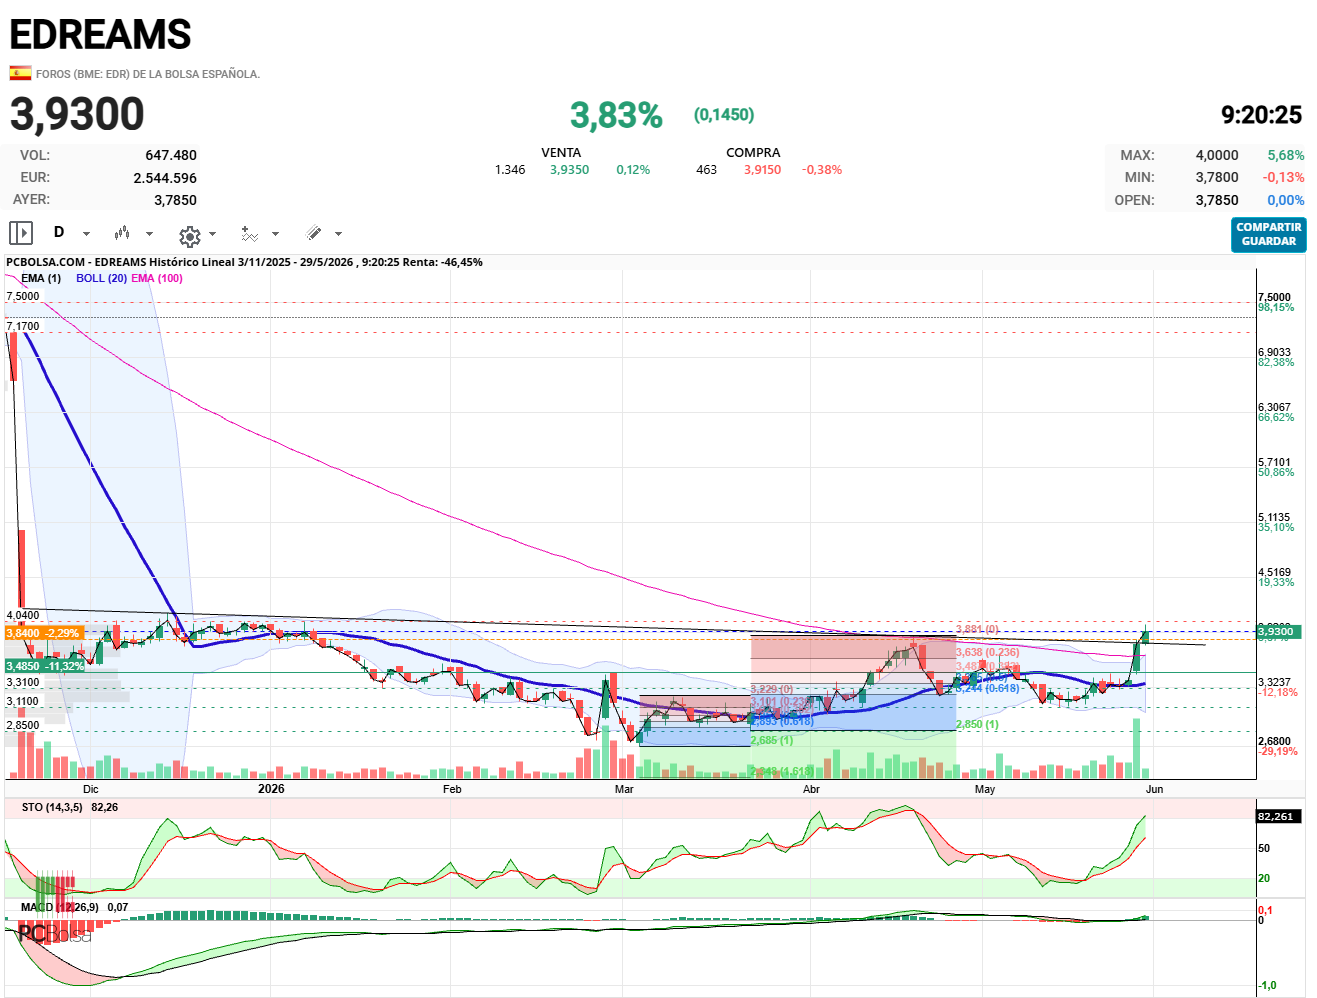
Task: Click the OPEN value 3,7850
Action: pos(1217,200)
